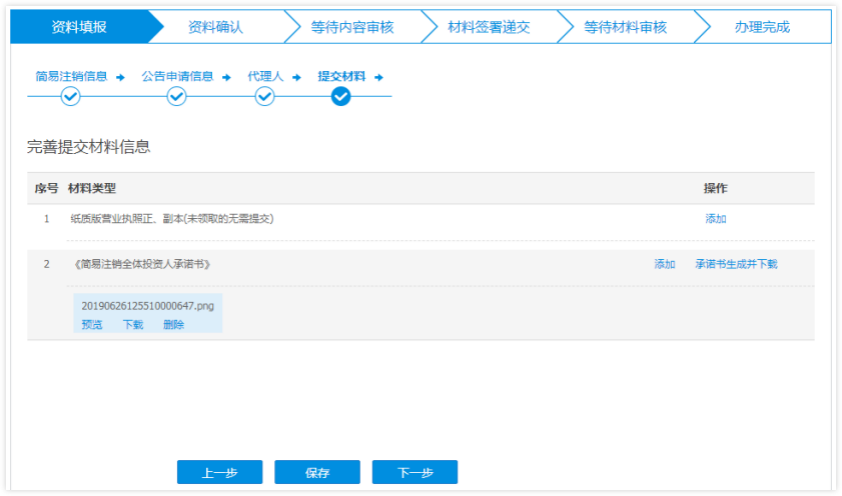842x496 pixels.
Task: Click the checkmark circle under 代理人
Action: [x=265, y=97]
